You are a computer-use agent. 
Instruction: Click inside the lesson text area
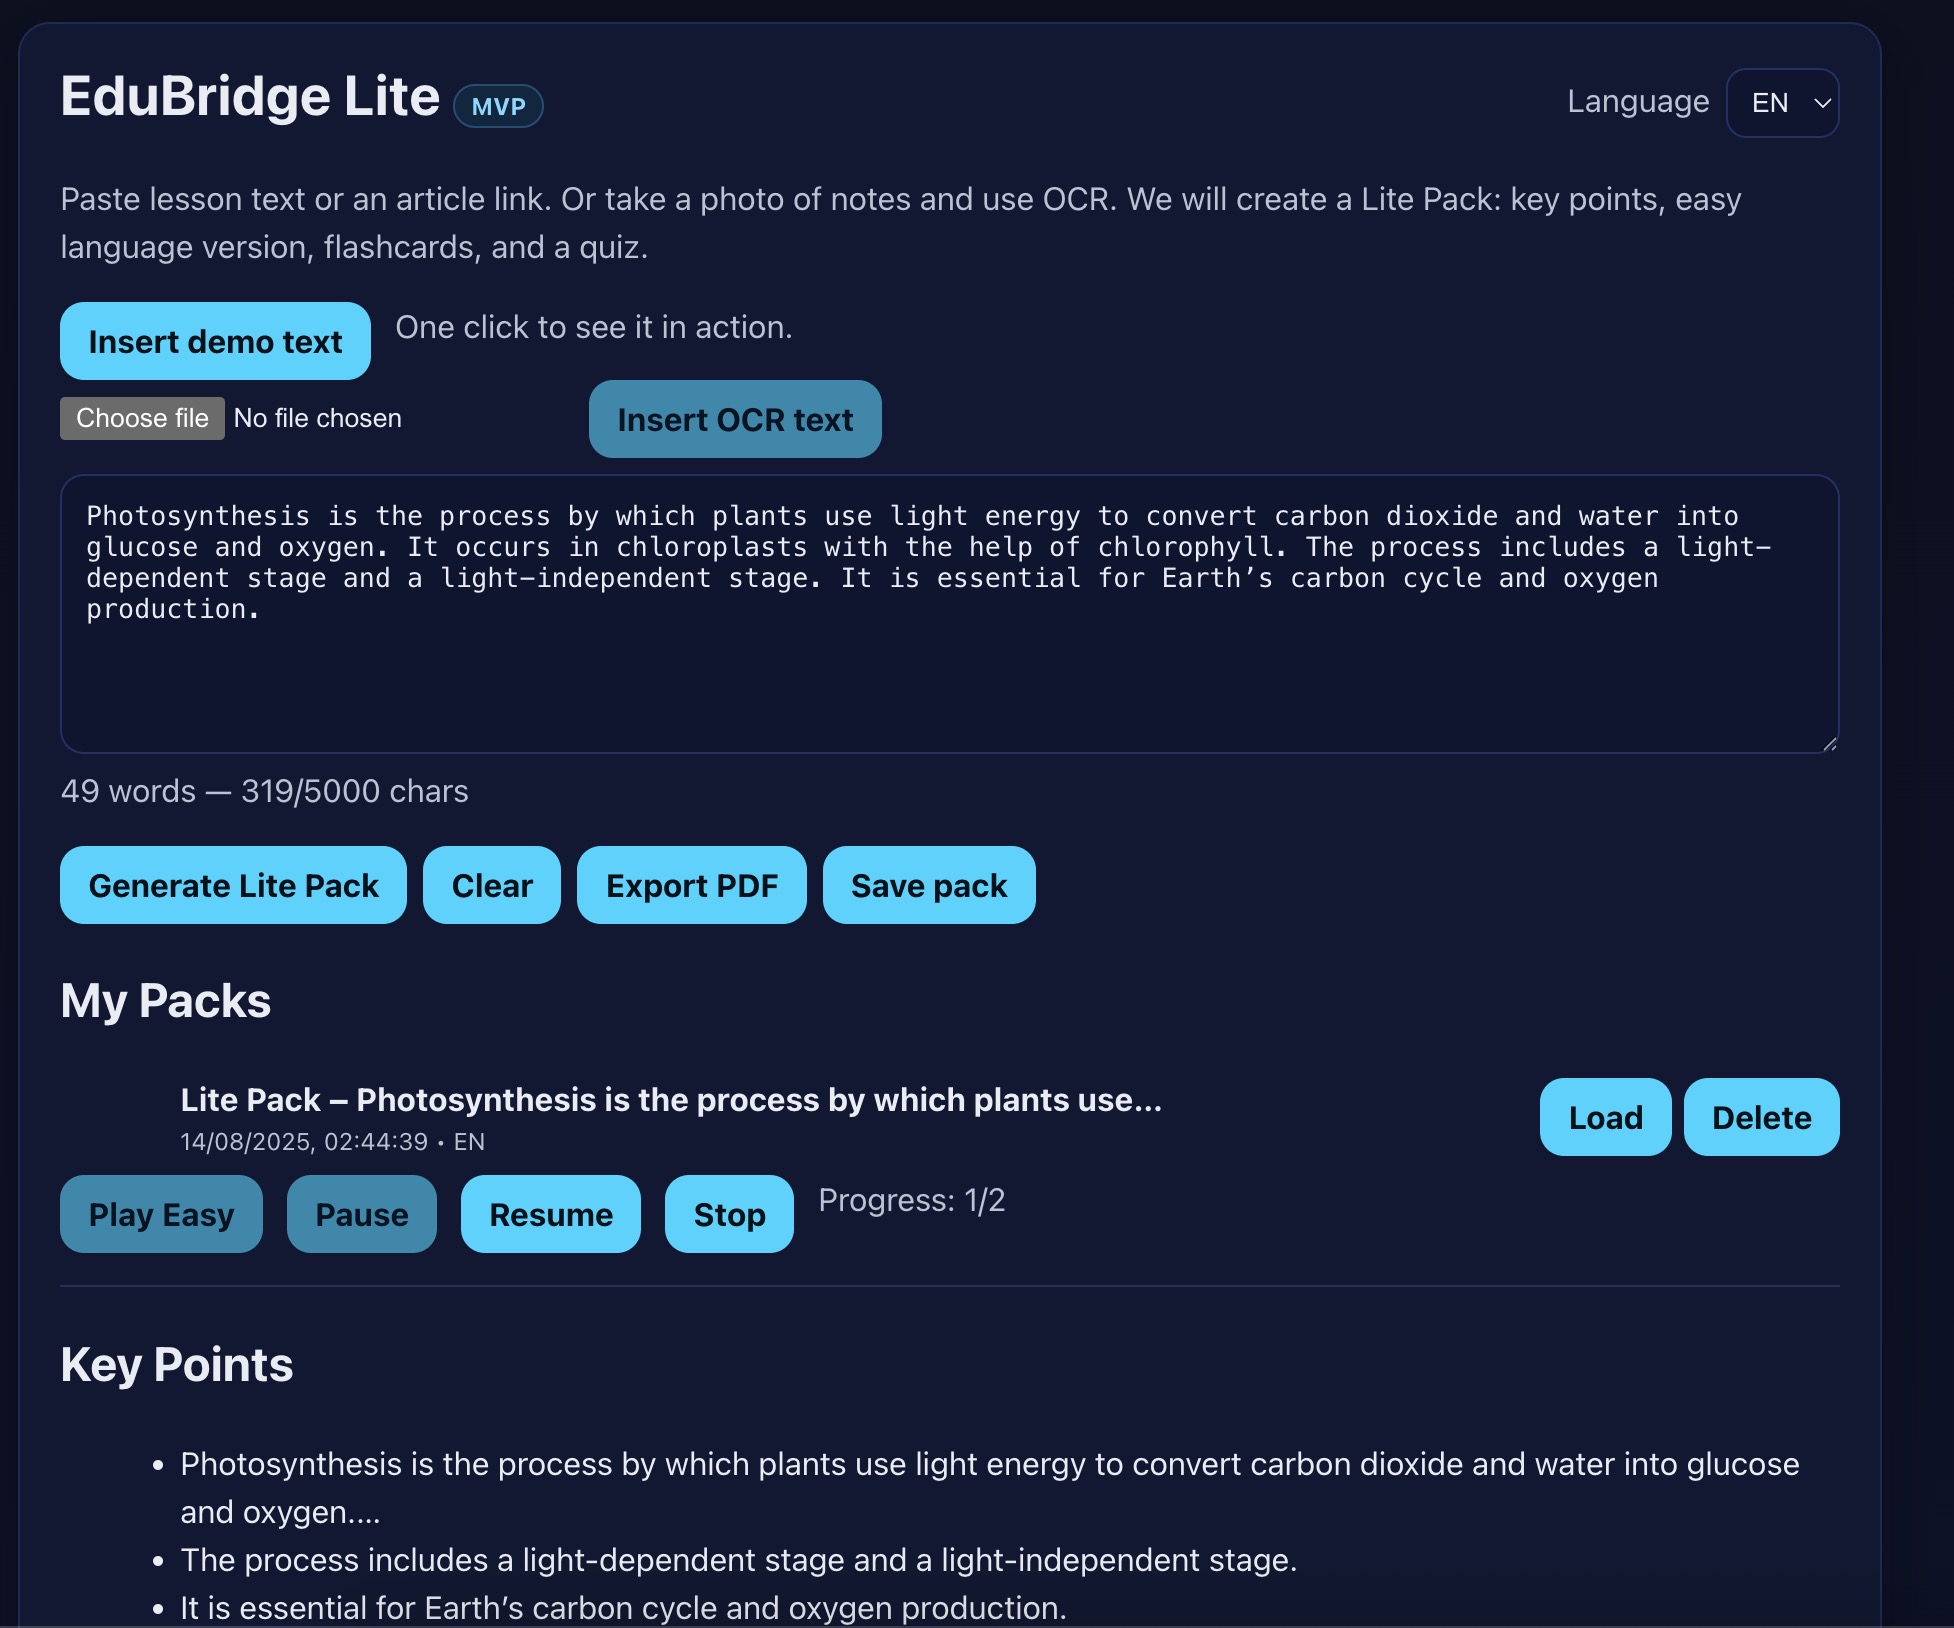[948, 660]
